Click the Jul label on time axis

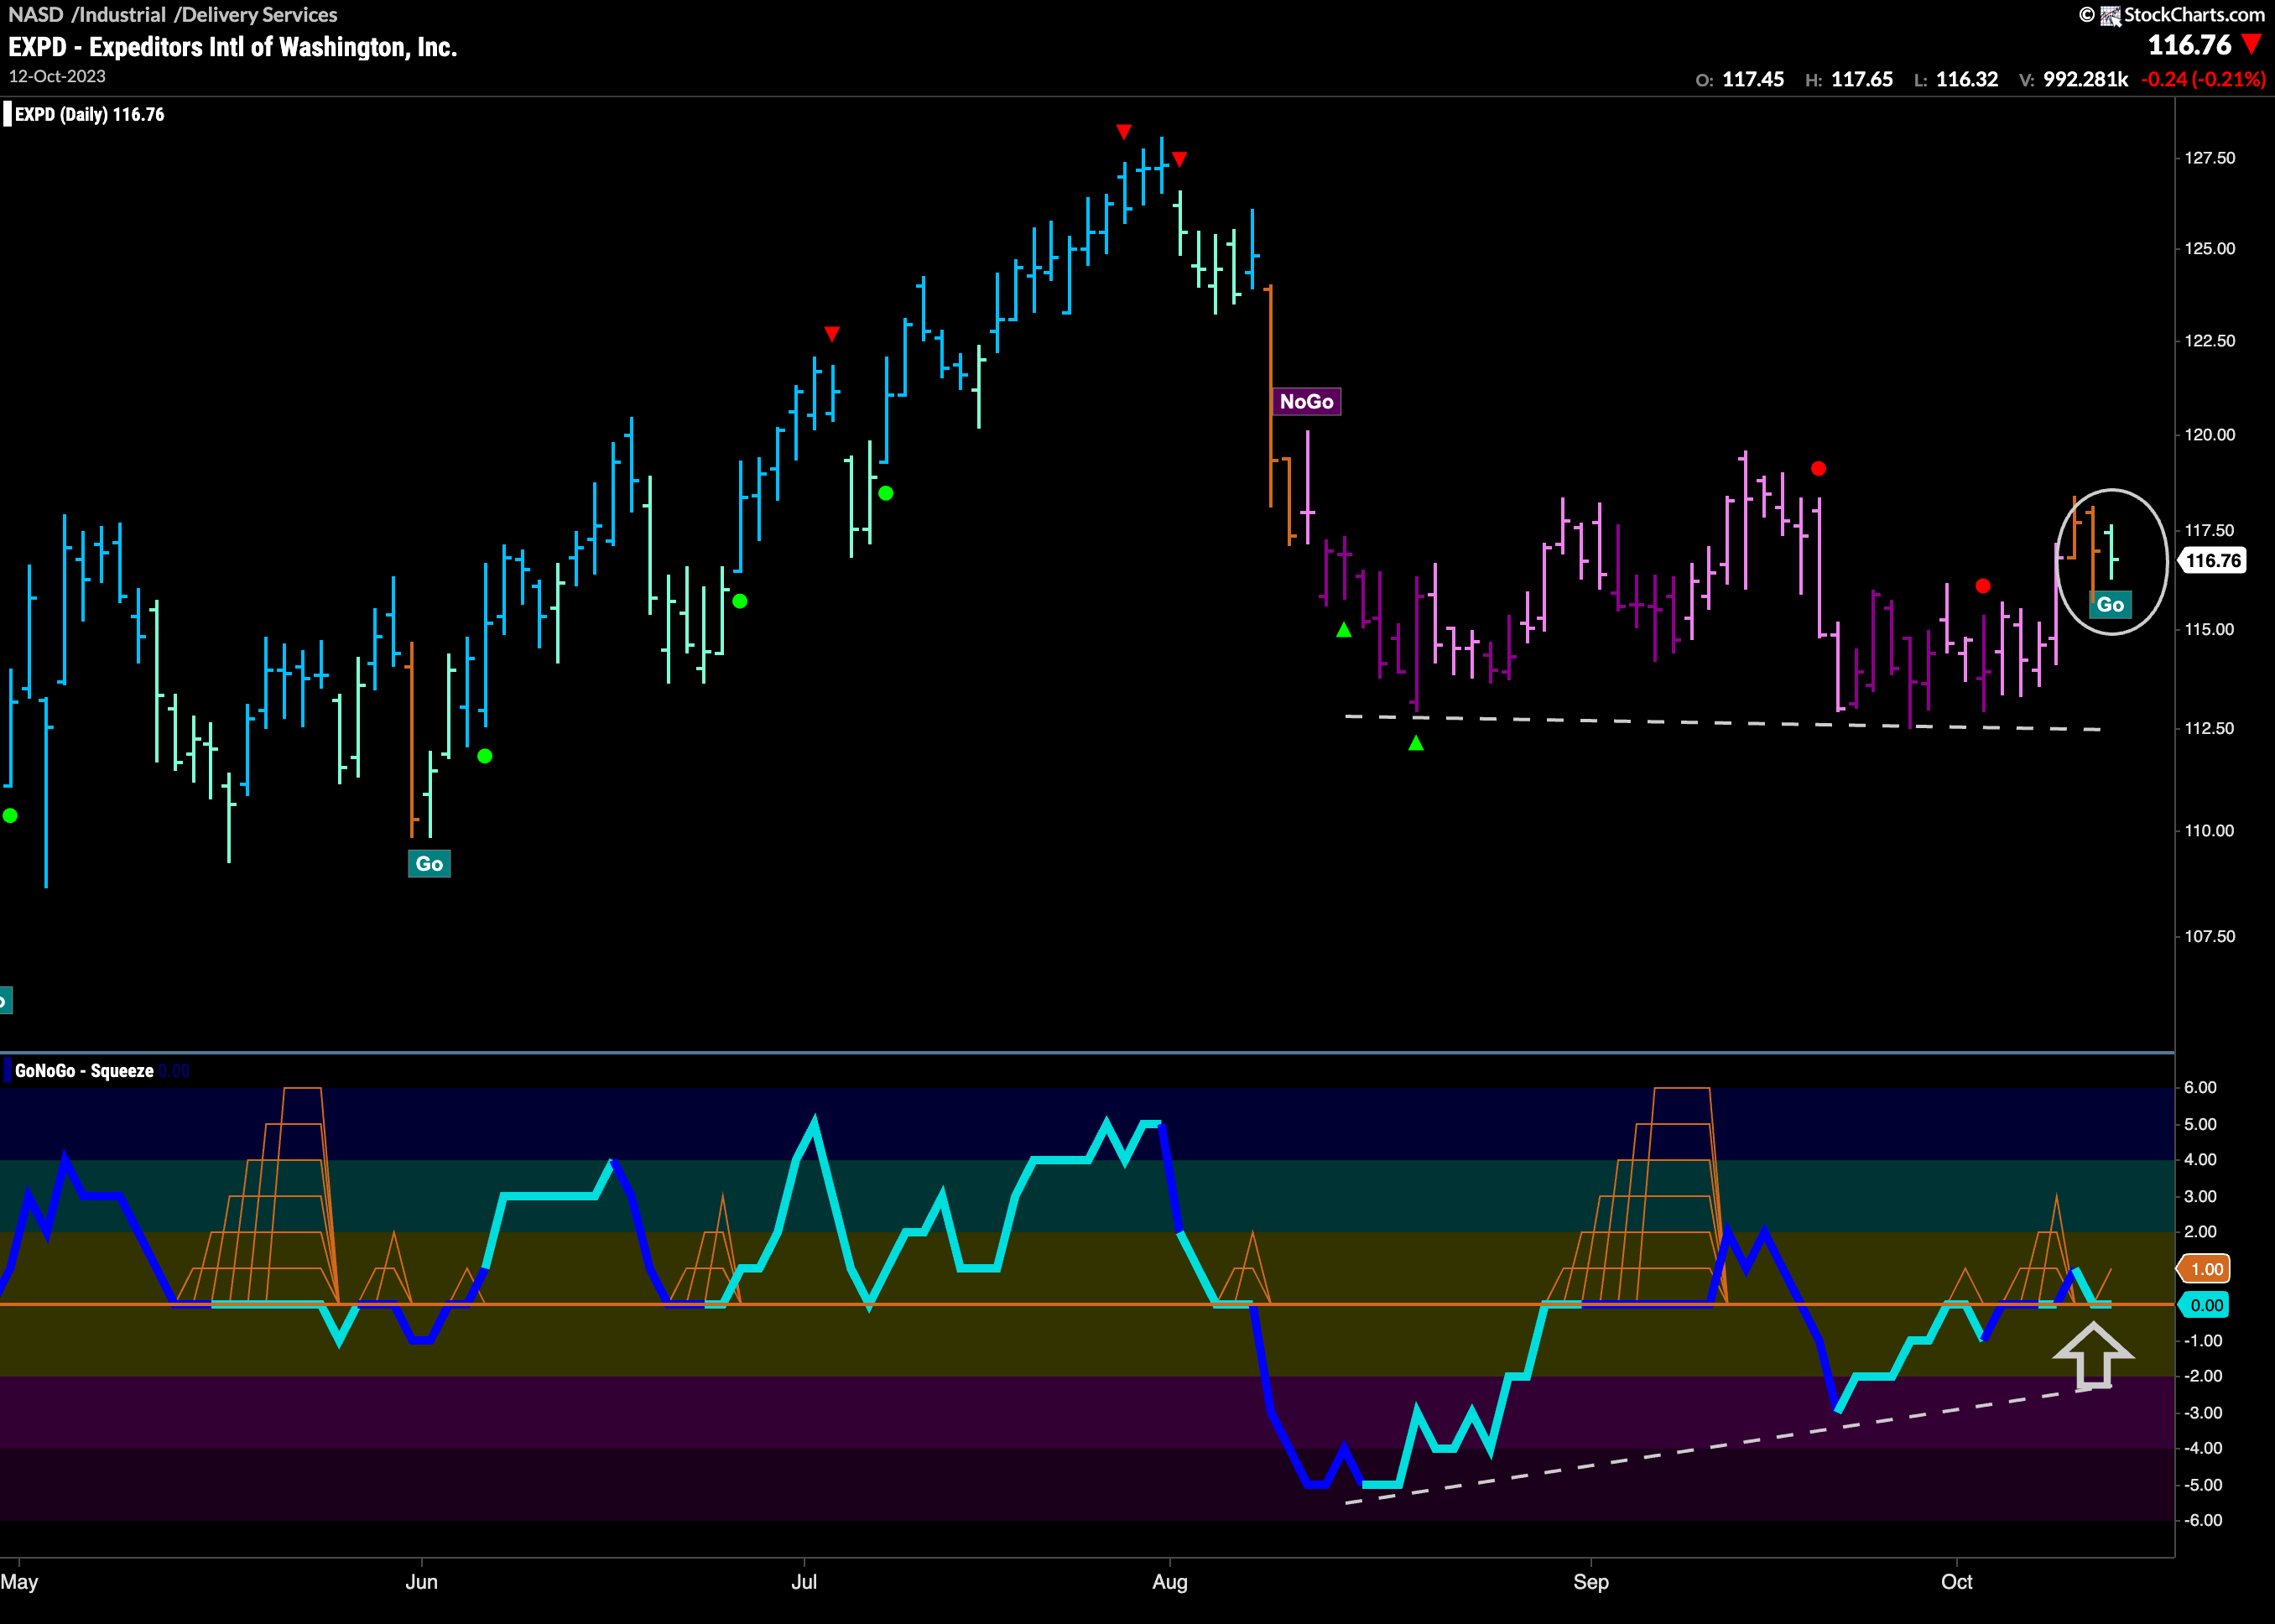(x=804, y=1582)
